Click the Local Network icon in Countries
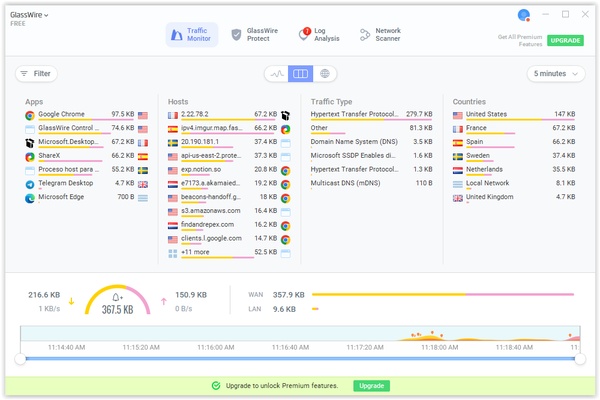600x400 pixels. (x=458, y=184)
